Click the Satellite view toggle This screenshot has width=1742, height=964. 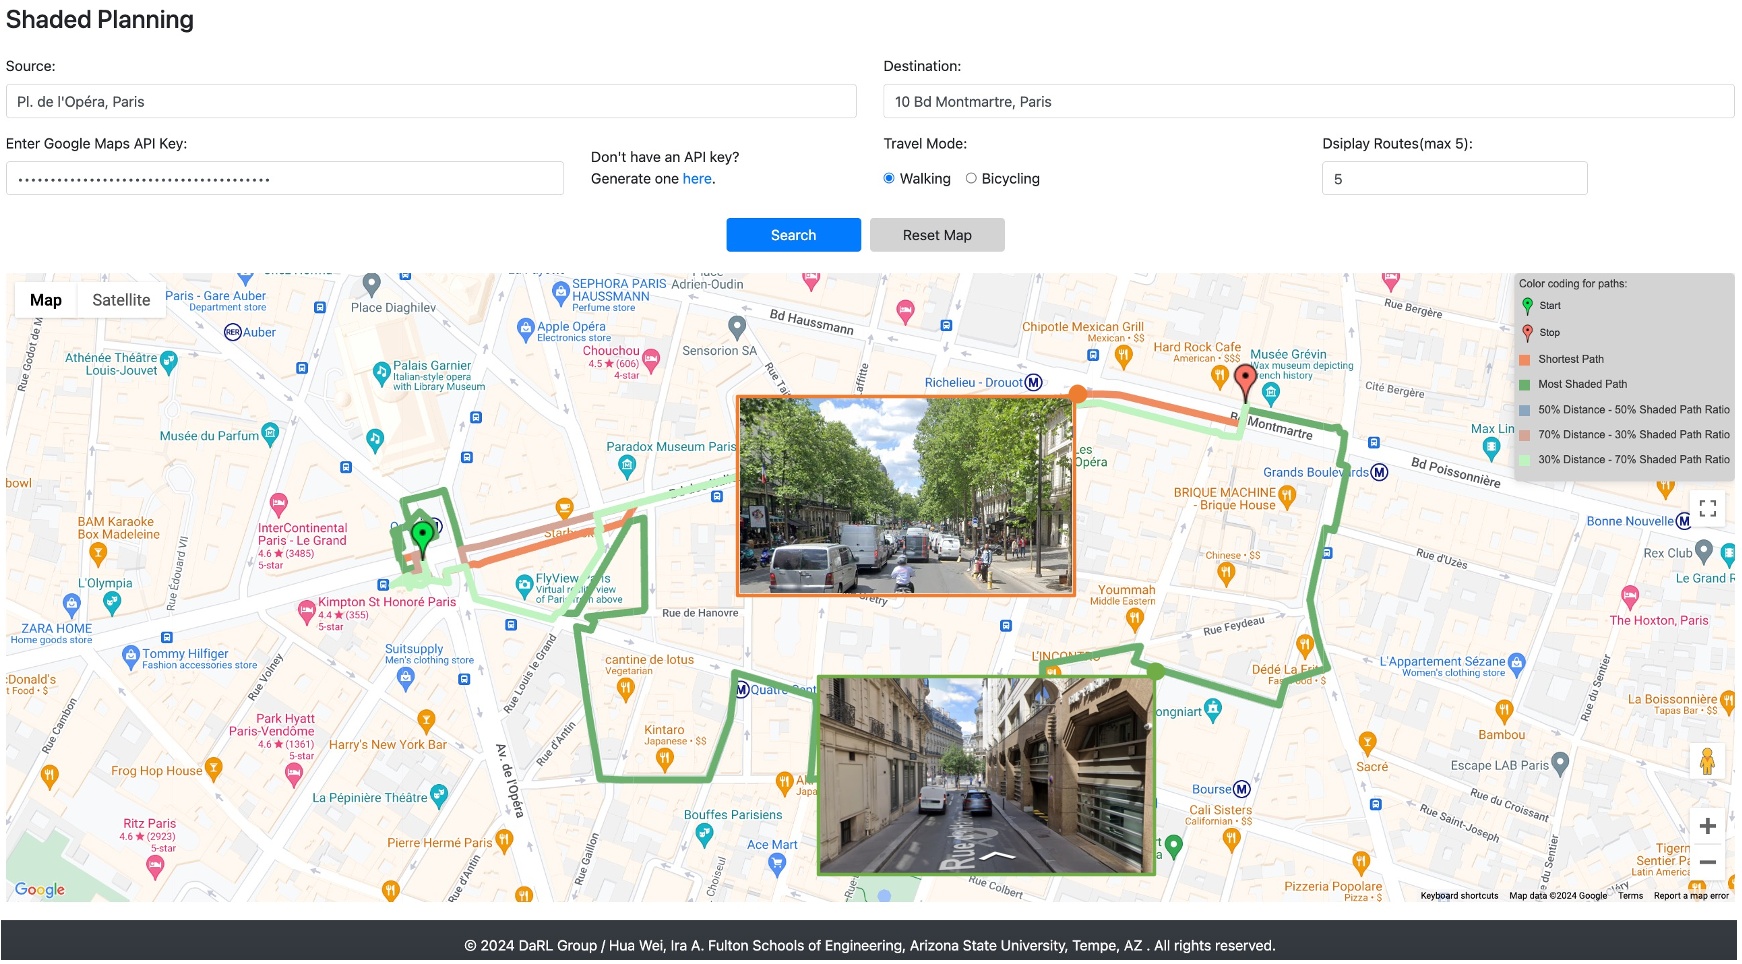(121, 299)
